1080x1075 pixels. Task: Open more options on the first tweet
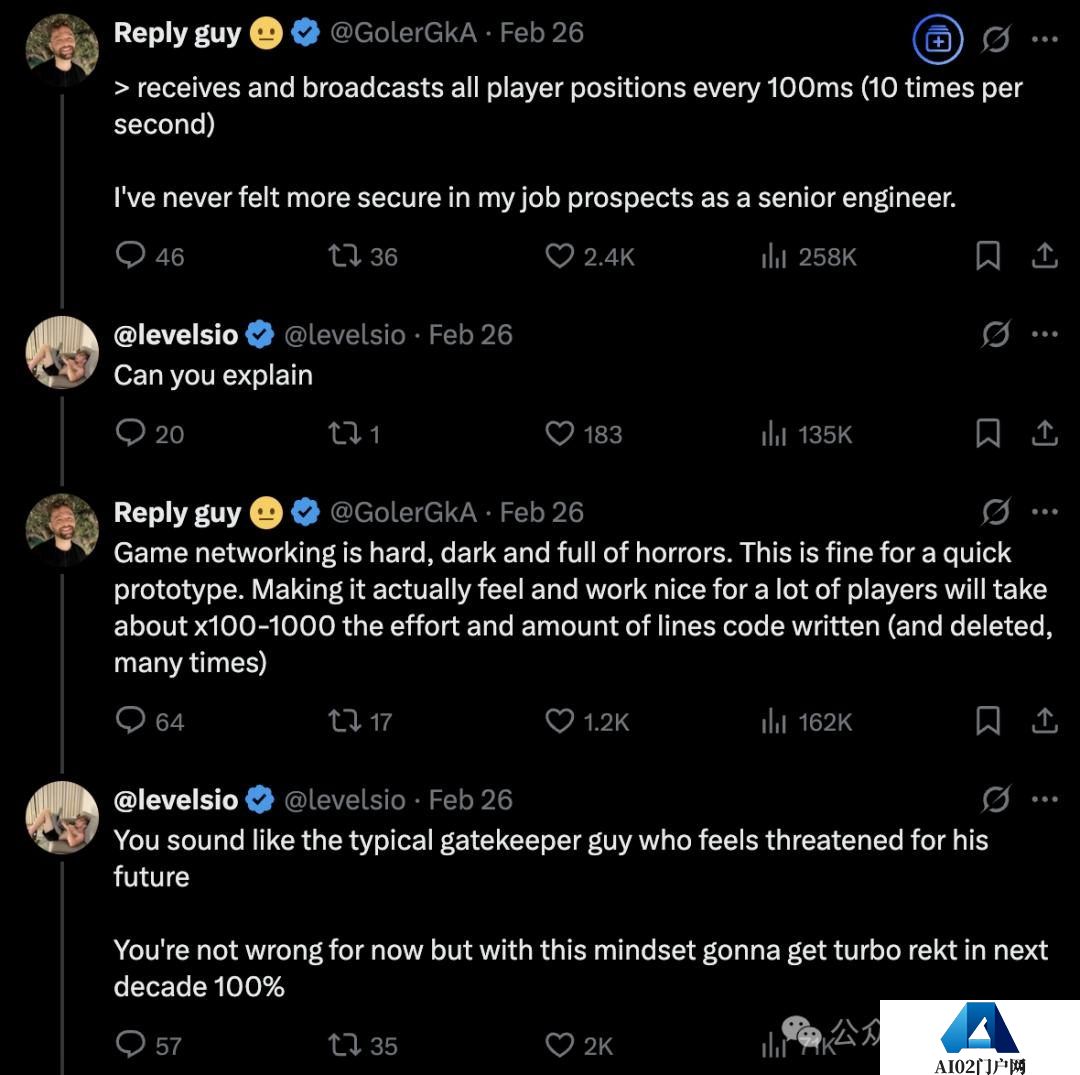click(x=1044, y=40)
